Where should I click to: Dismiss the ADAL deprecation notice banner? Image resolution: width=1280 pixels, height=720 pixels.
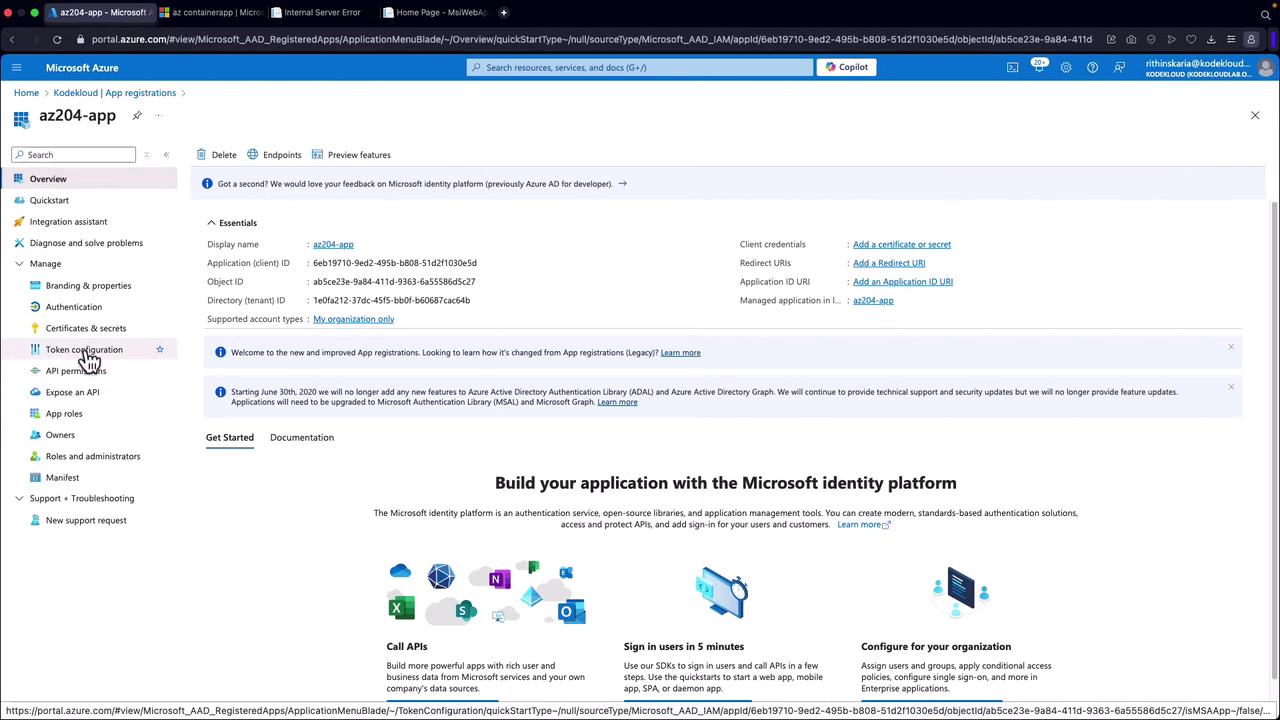1231,386
